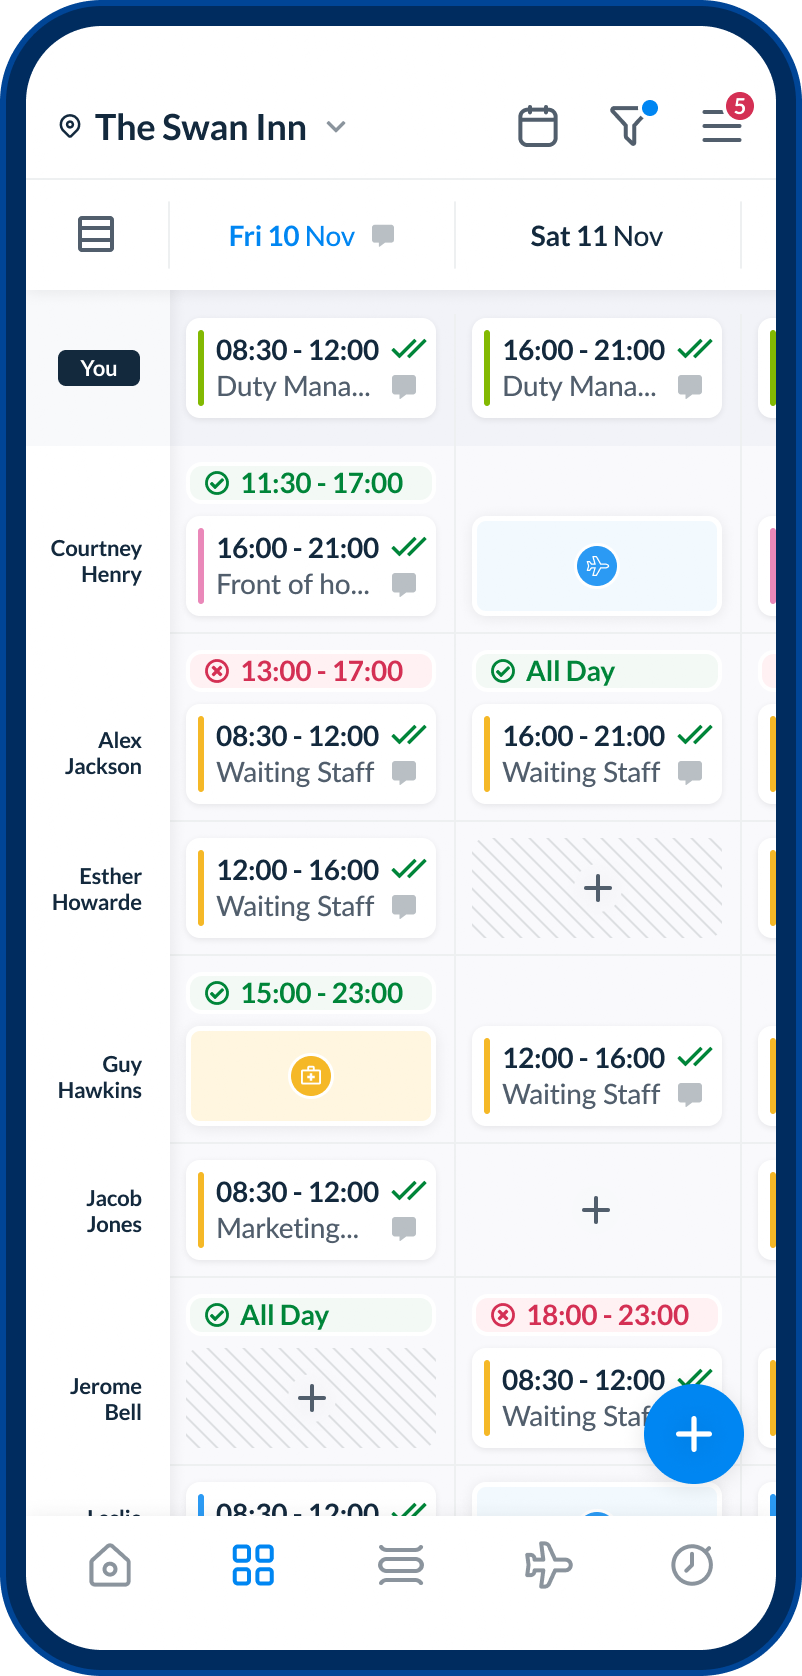
Task: Open Guy Hawkins' yellow sick leave block
Action: (x=311, y=1076)
